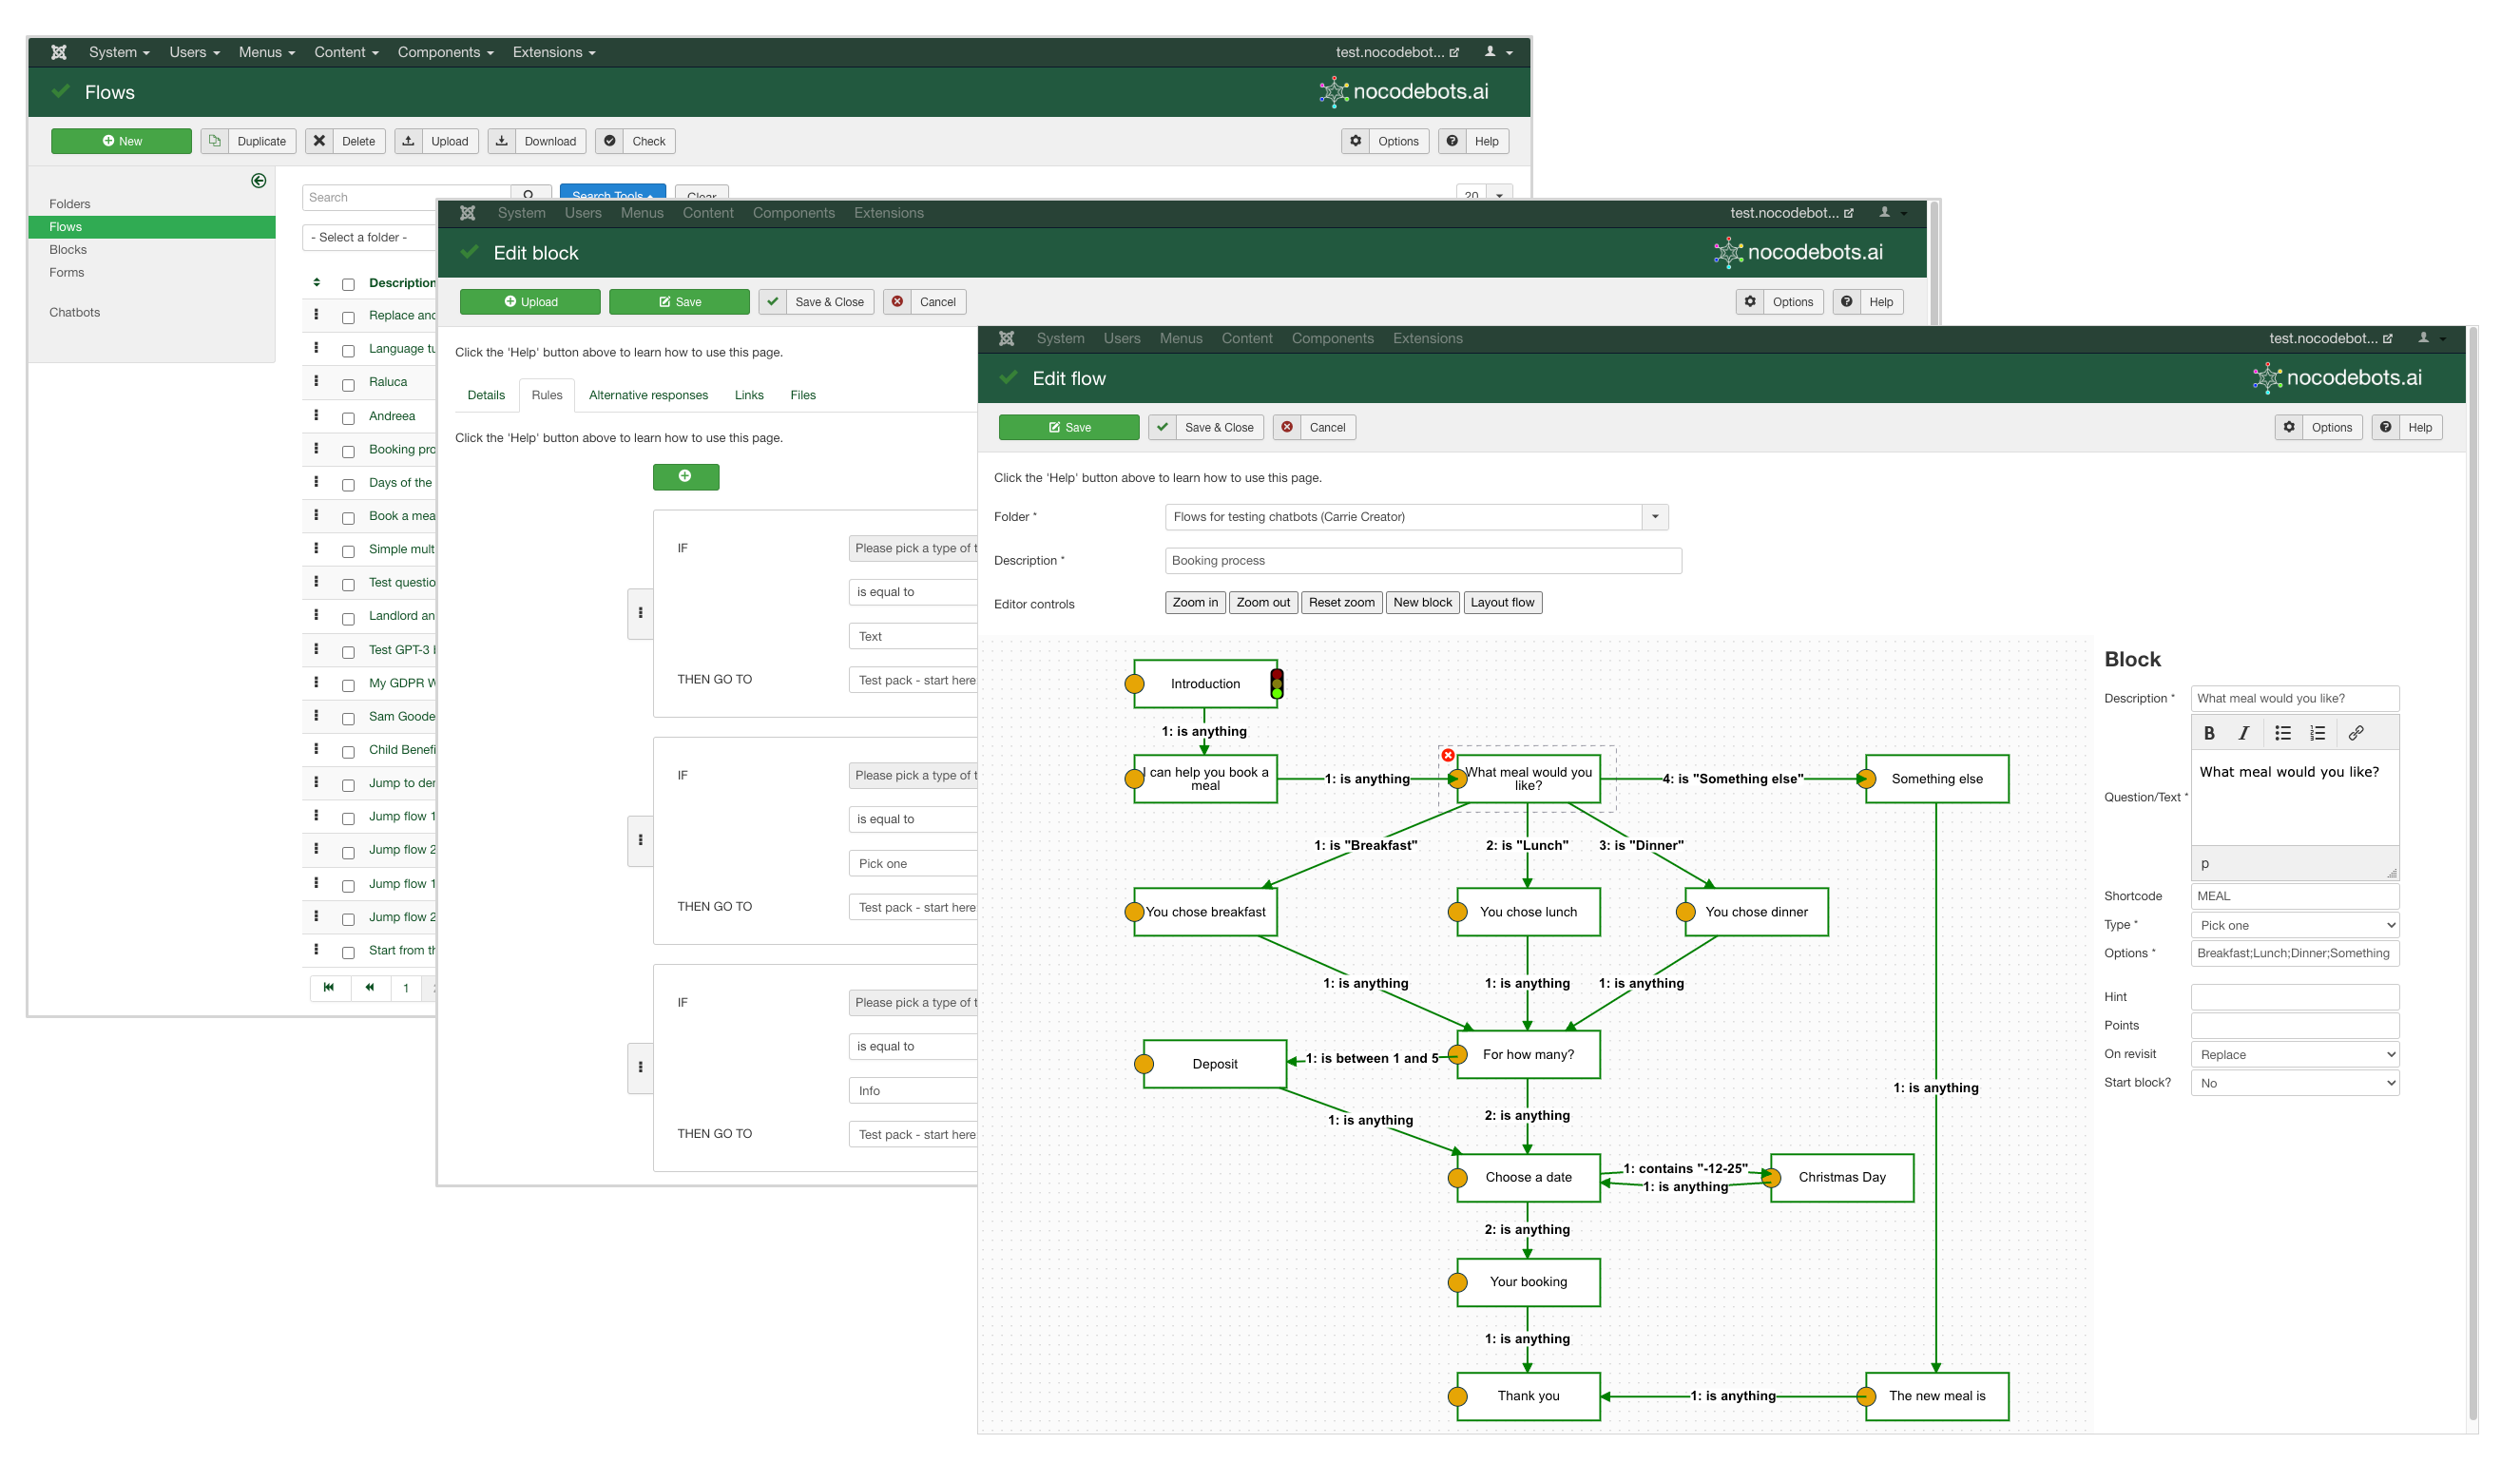Toggle select-all checkbox beside Description header

(348, 285)
